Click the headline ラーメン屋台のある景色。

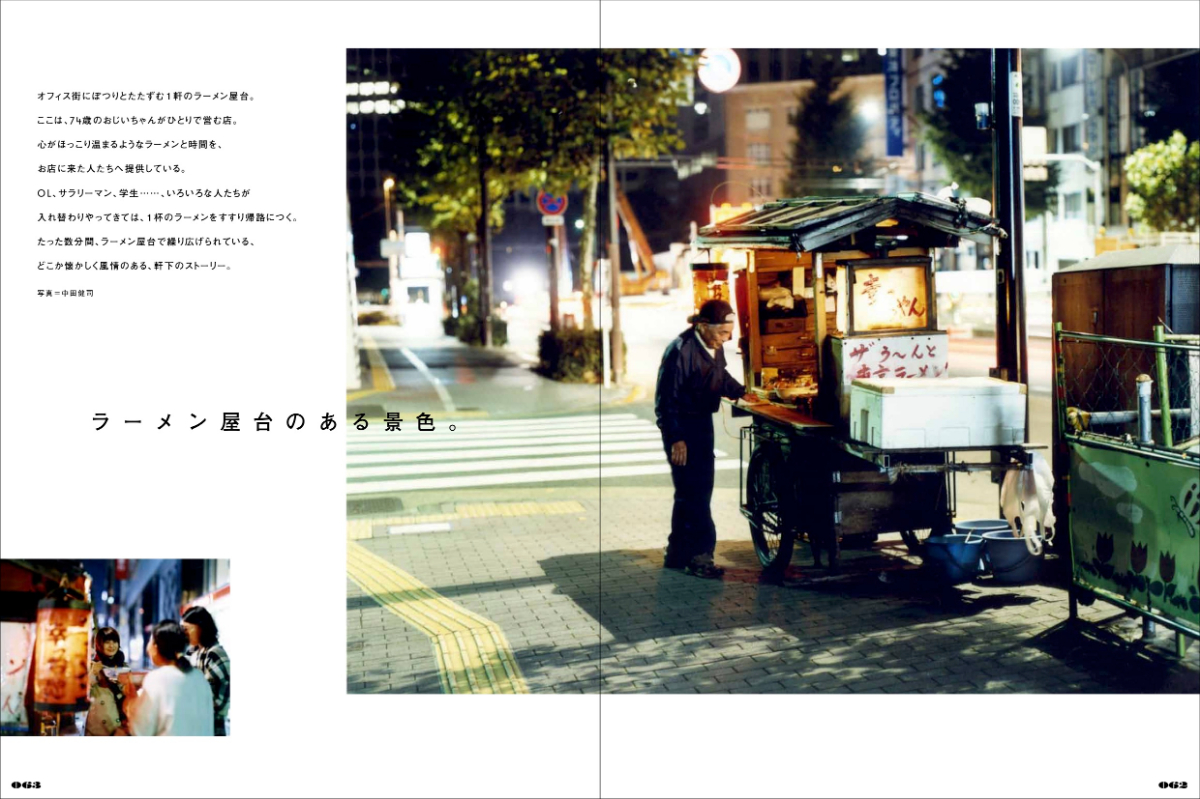(x=276, y=422)
